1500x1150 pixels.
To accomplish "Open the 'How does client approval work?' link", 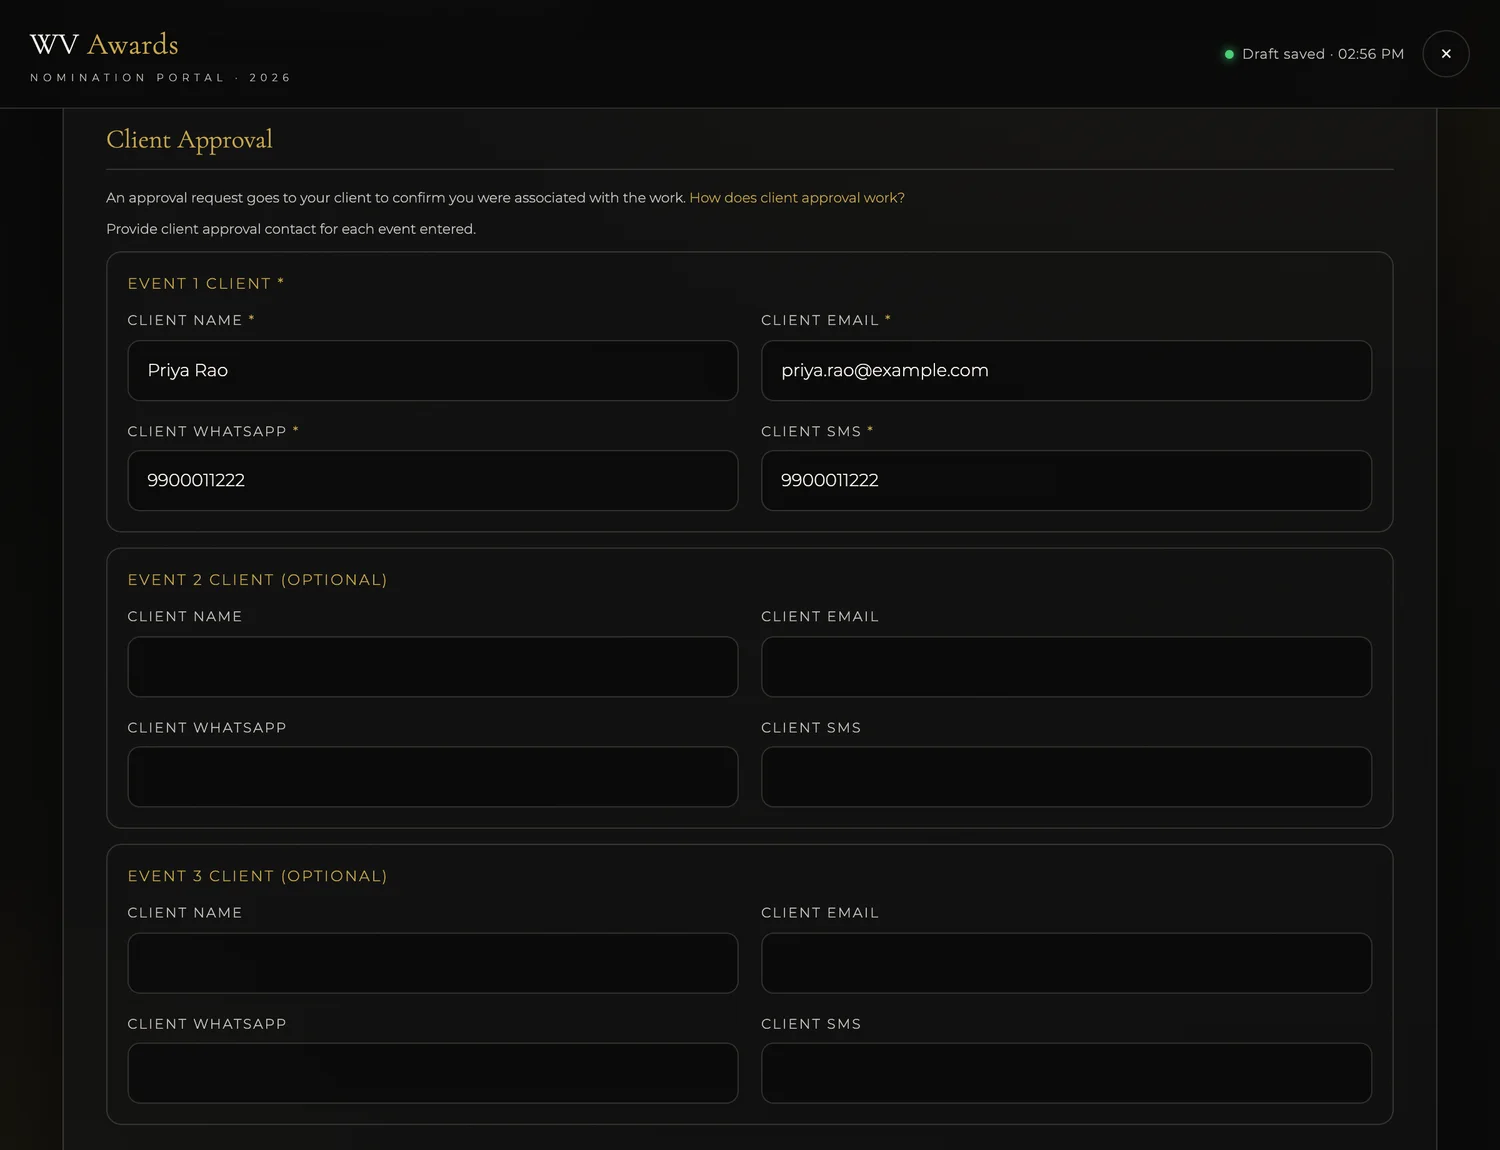I will 797,198.
